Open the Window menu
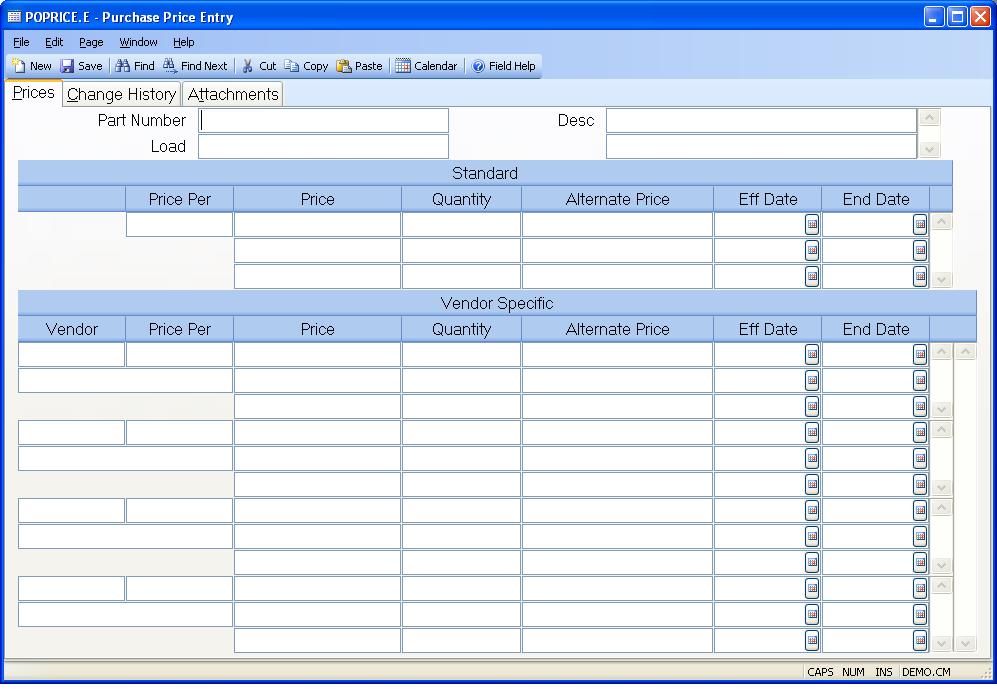This screenshot has width=997, height=689. [138, 42]
